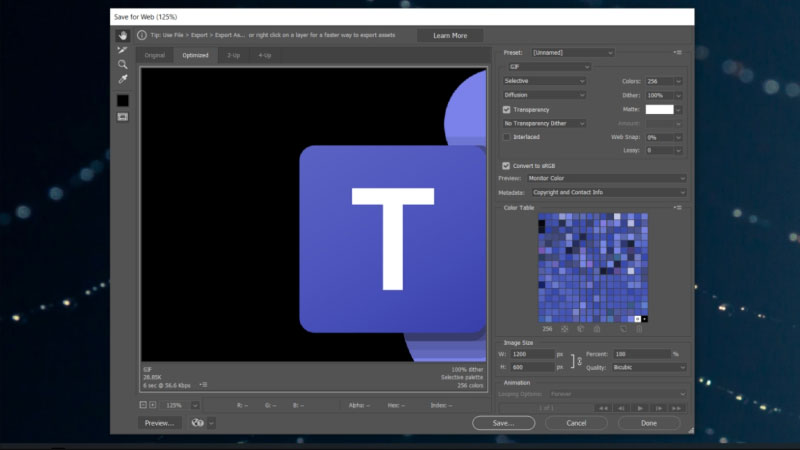Open the Matte color dropdown arrow

click(678, 110)
